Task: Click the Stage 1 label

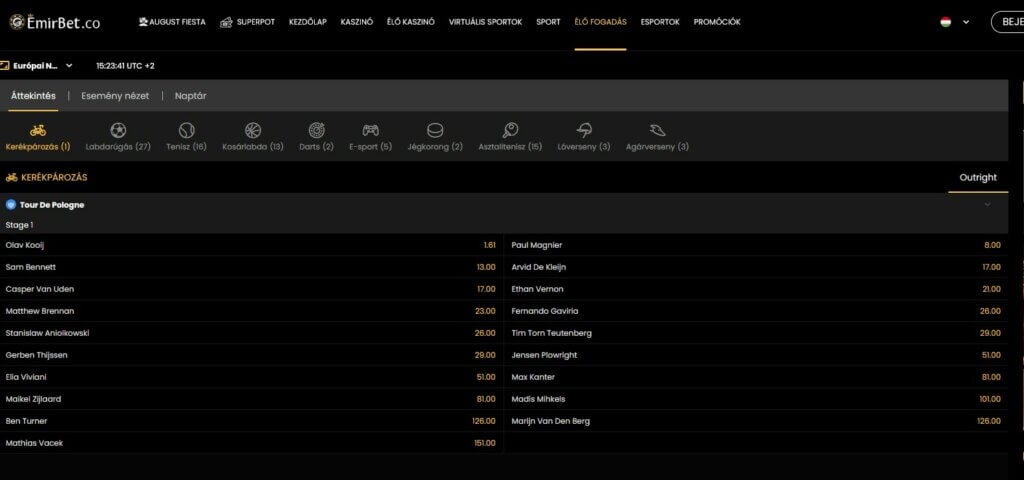Action: [x=20, y=225]
